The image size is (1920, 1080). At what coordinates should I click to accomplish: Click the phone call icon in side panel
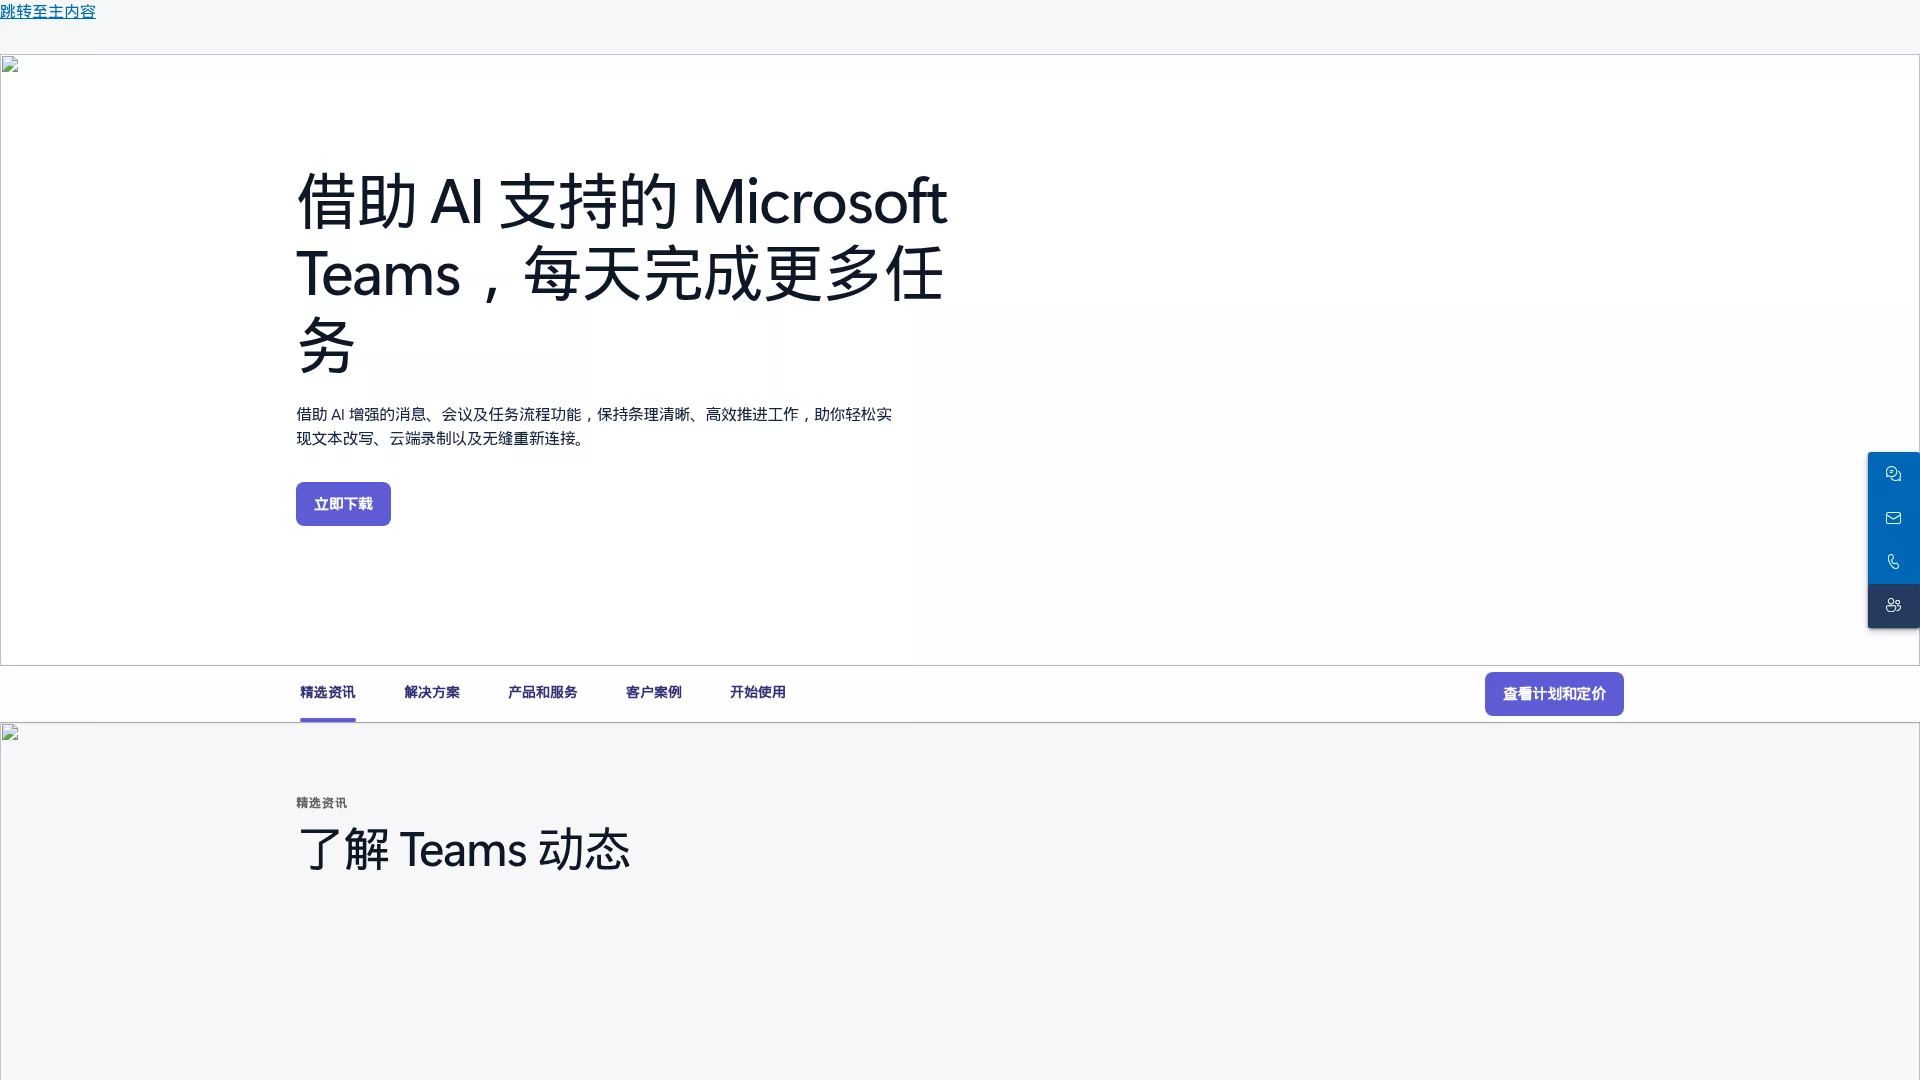[x=1893, y=562]
